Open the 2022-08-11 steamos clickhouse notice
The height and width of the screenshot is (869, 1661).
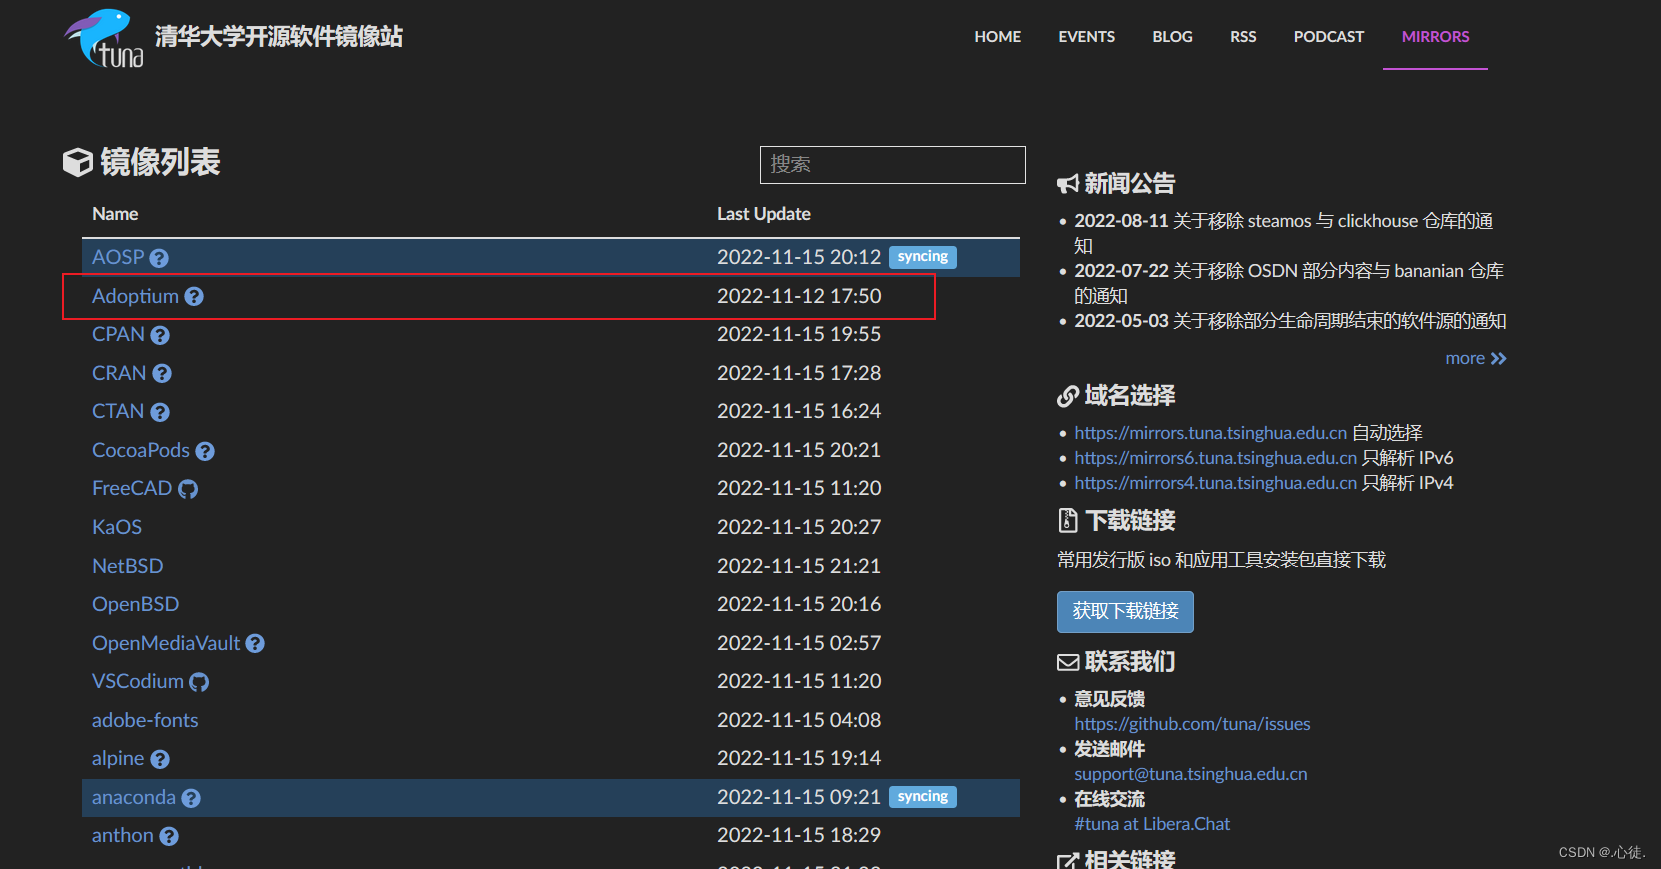tap(1283, 233)
